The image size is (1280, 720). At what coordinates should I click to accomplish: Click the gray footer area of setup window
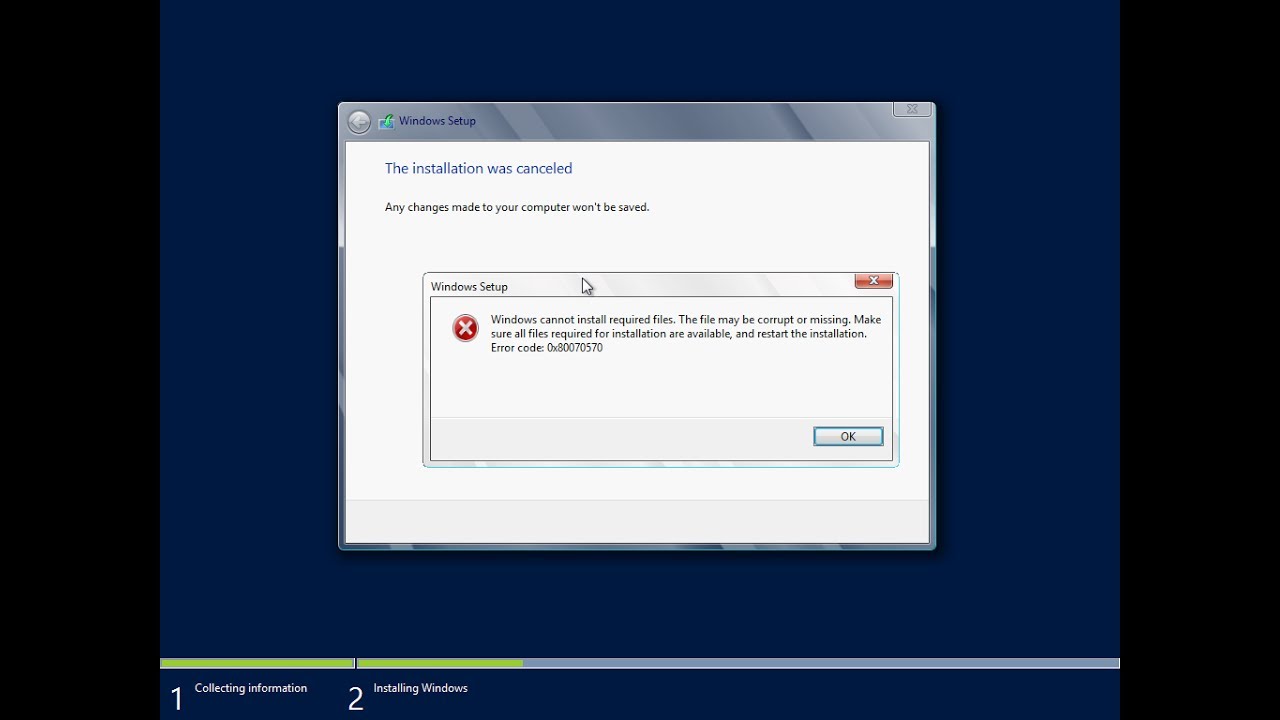pos(637,521)
